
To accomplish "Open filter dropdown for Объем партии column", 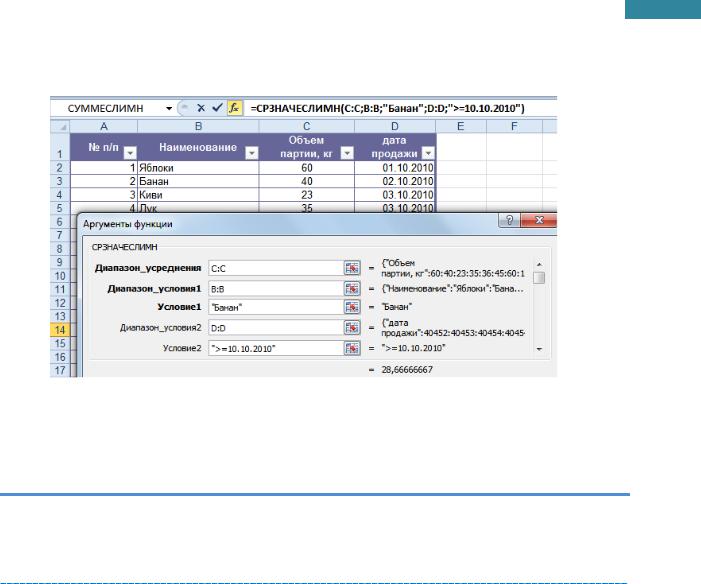I will pyautogui.click(x=347, y=153).
